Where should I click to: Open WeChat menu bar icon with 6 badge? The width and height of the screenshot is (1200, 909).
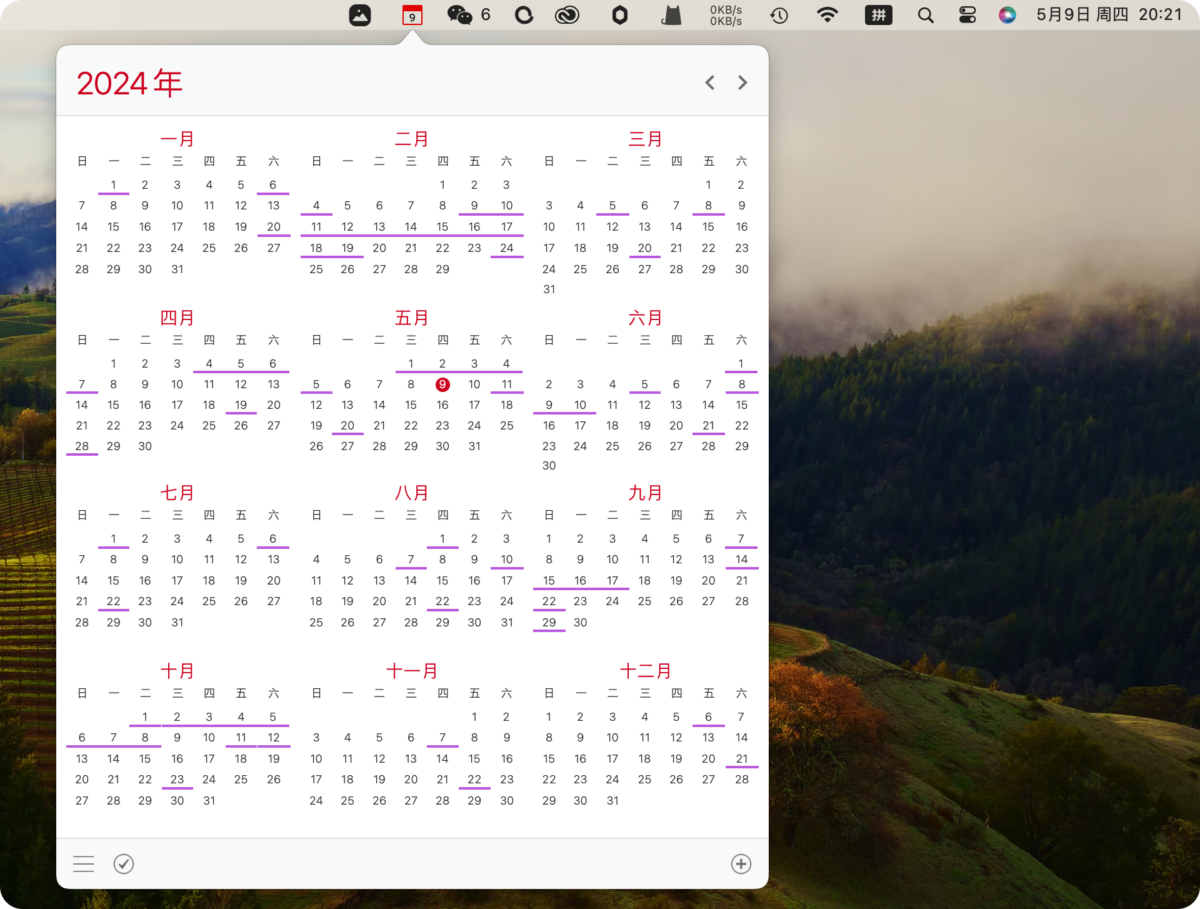click(x=469, y=15)
